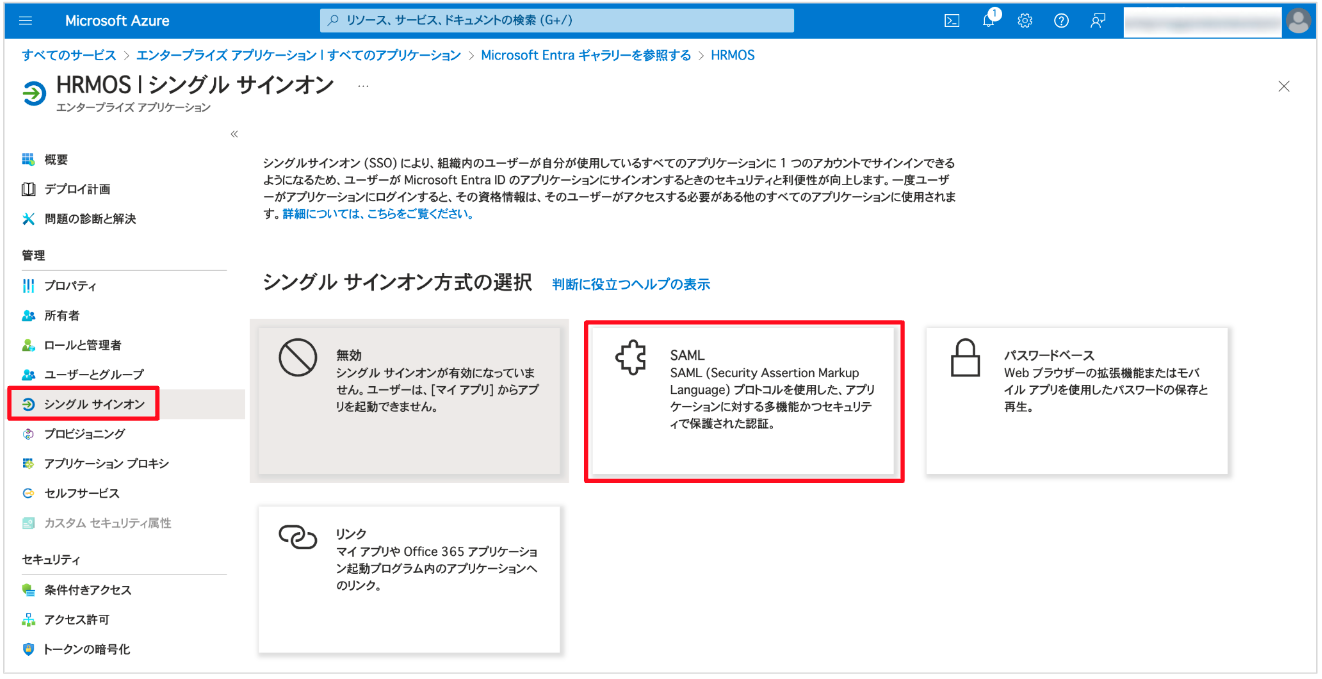Click the HRMOS application logo icon
Image resolution: width=1322 pixels, height=679 pixels.
point(34,93)
